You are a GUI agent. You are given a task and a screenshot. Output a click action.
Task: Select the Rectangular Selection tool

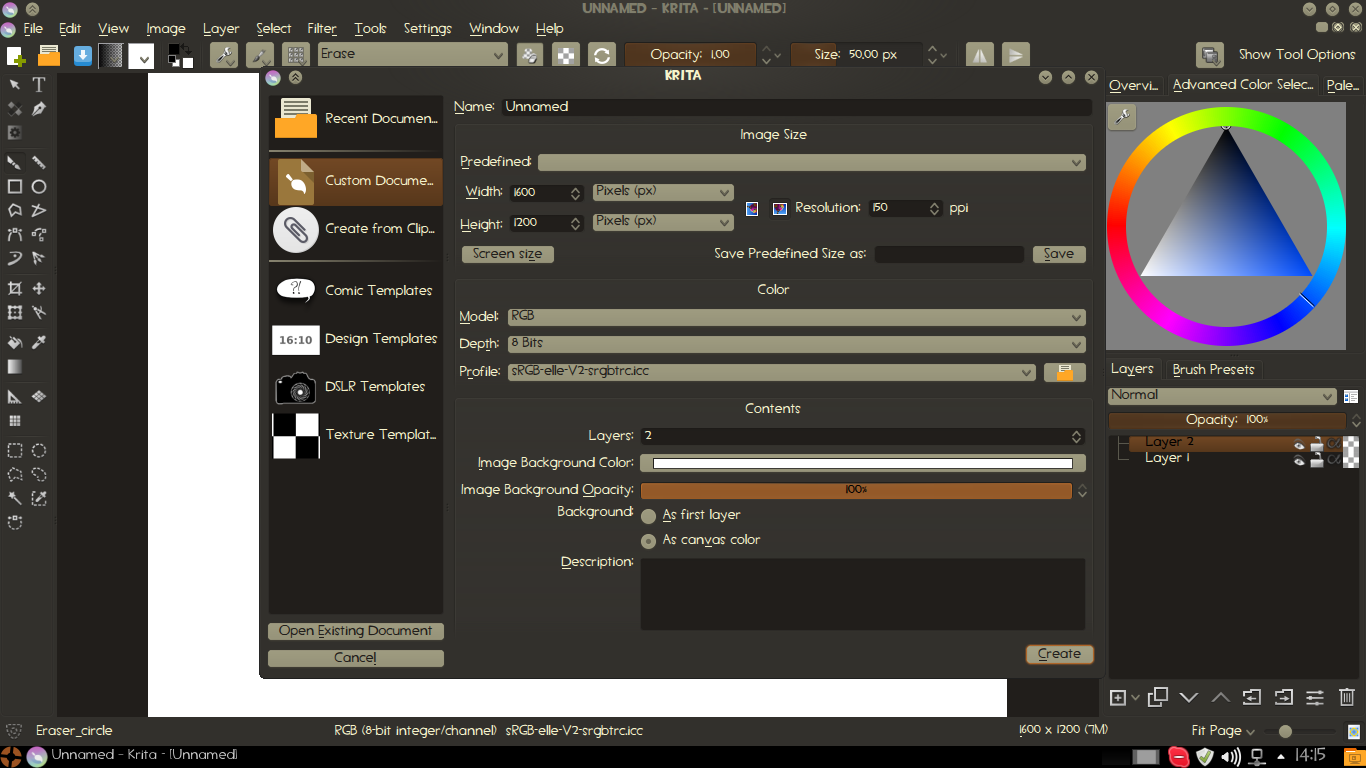(15, 450)
